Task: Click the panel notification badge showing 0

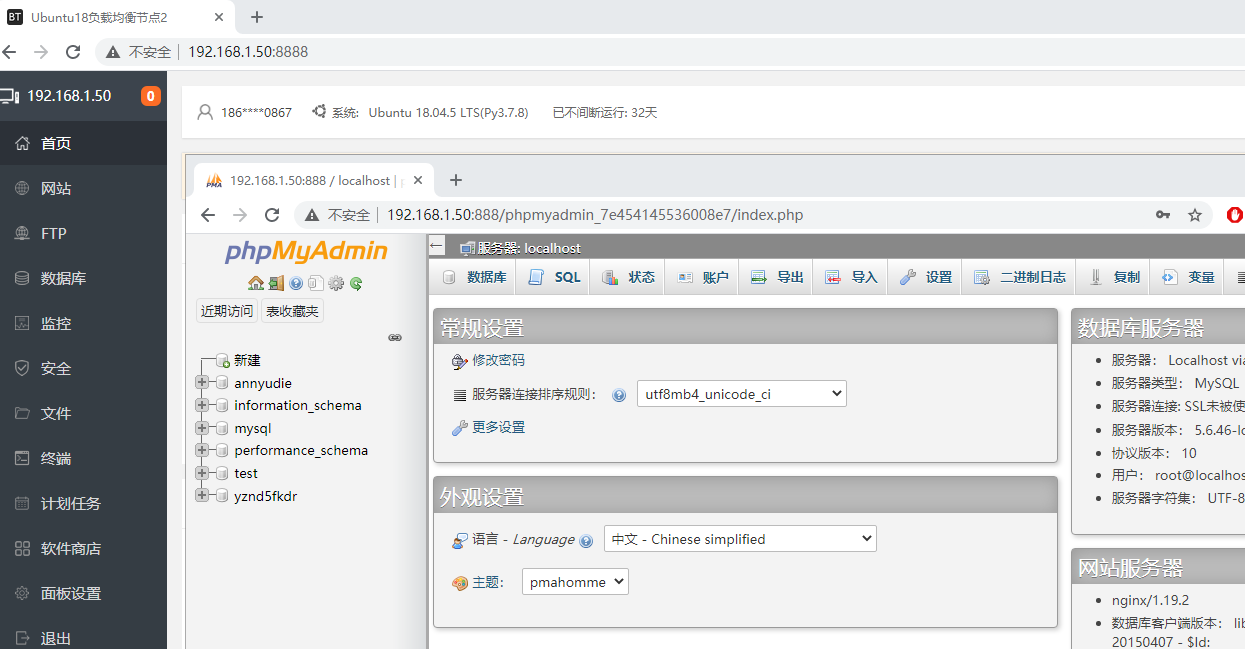Action: point(151,96)
